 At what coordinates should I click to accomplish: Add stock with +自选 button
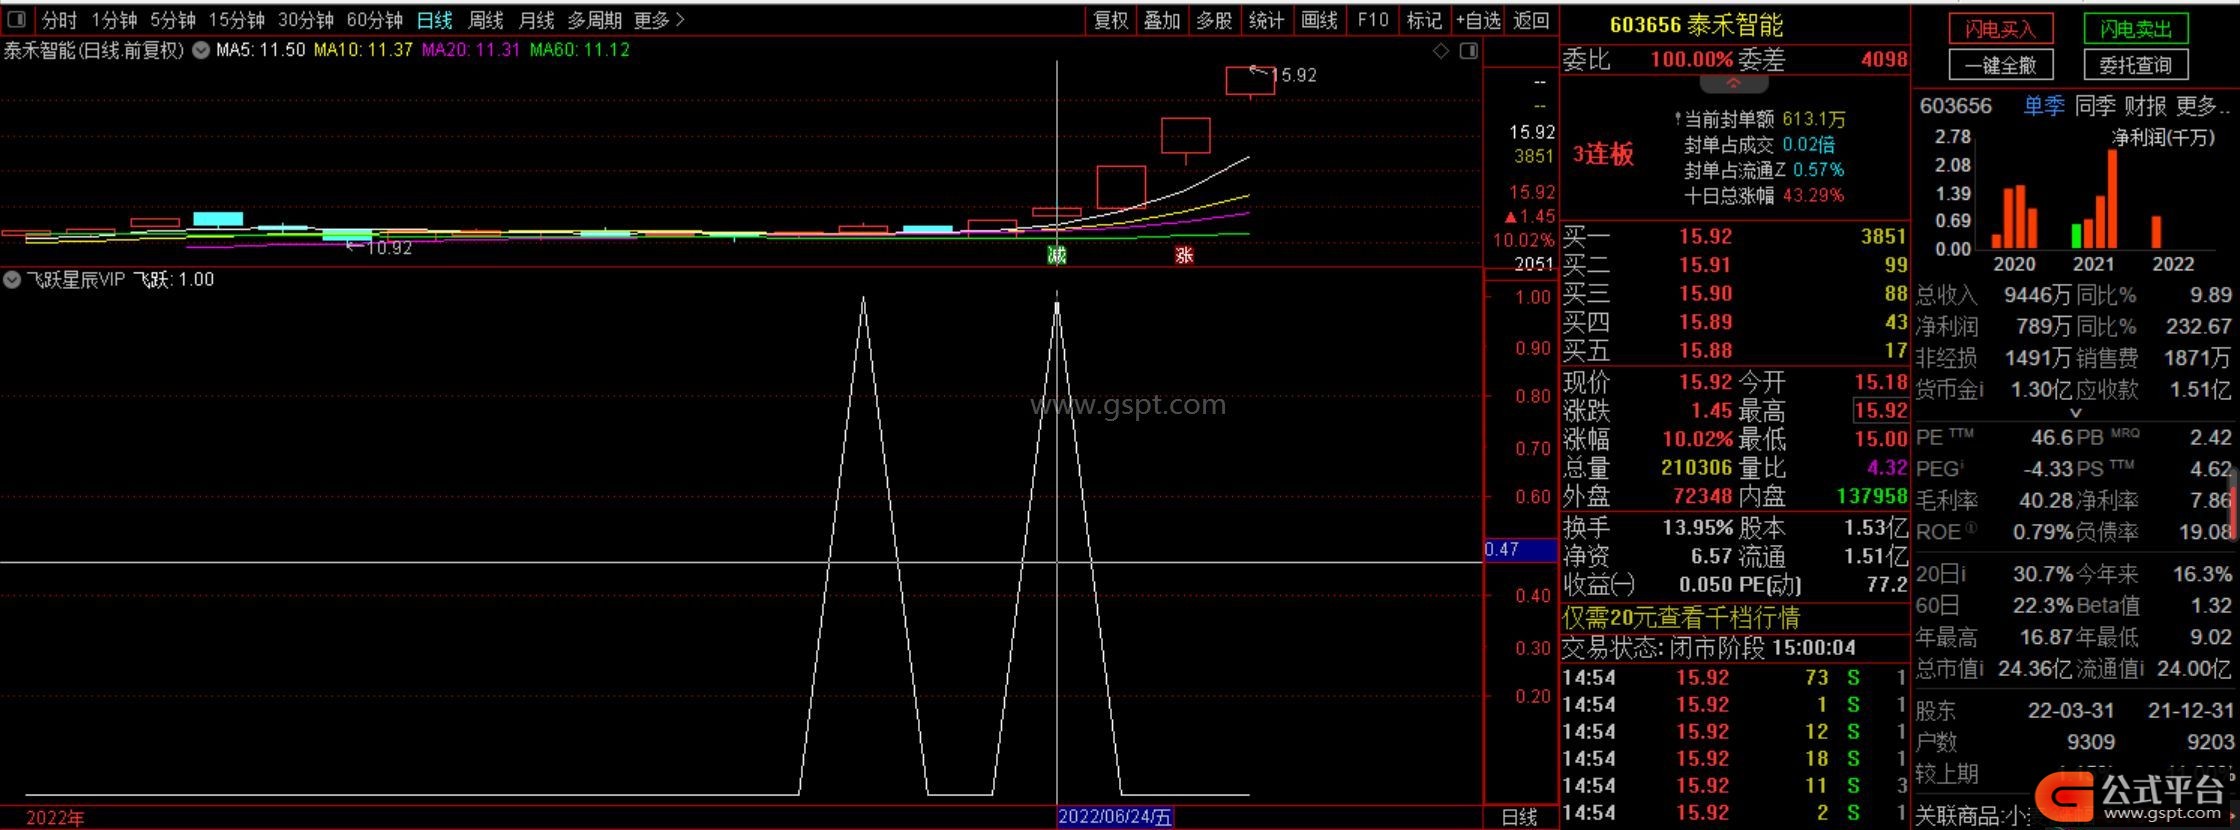point(1479,20)
